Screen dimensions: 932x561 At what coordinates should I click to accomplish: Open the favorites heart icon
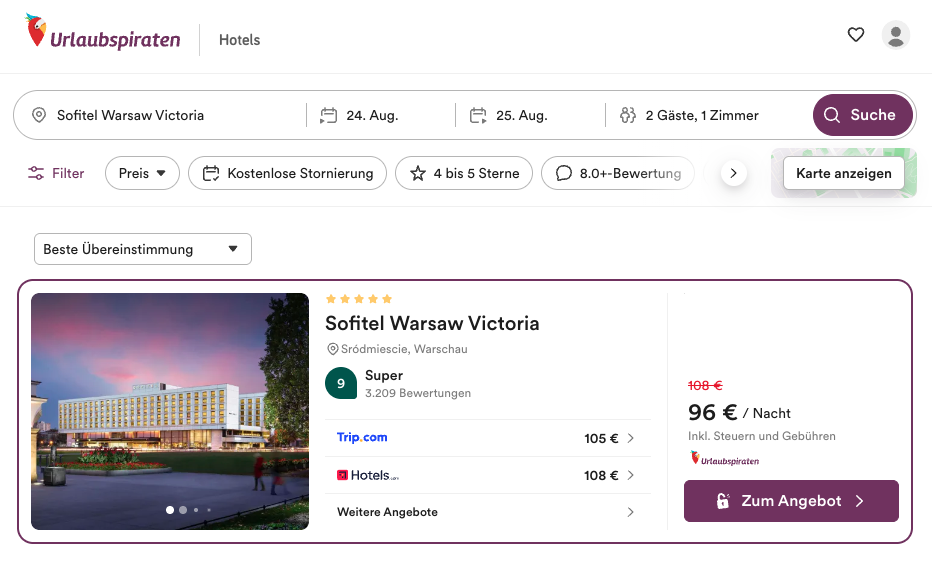[856, 34]
